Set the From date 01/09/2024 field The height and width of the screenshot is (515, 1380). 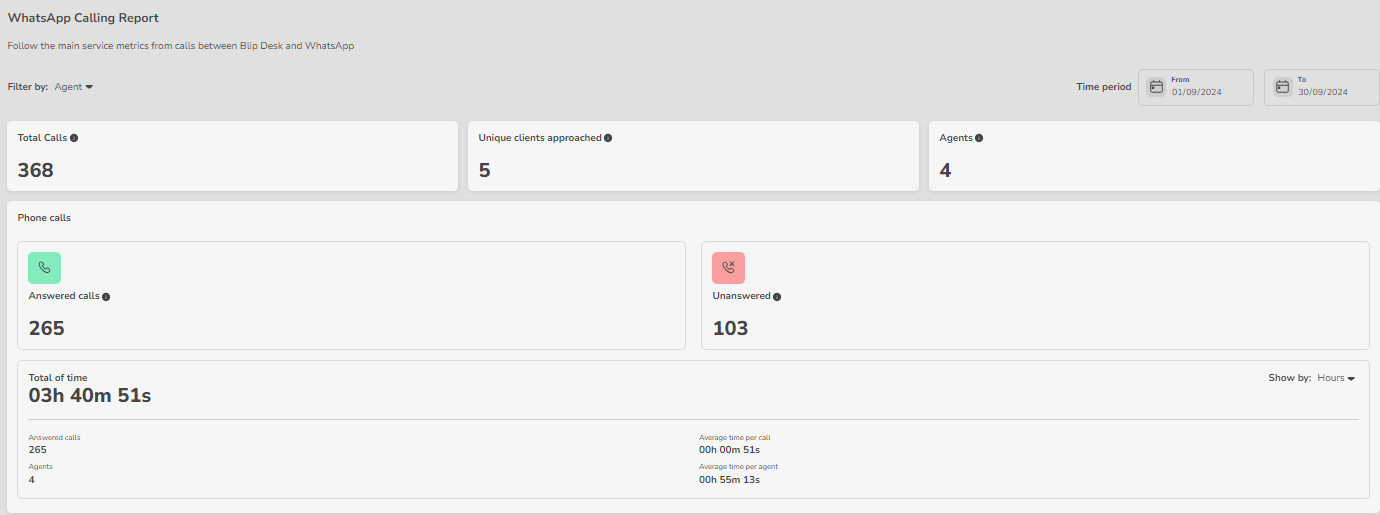[1197, 92]
